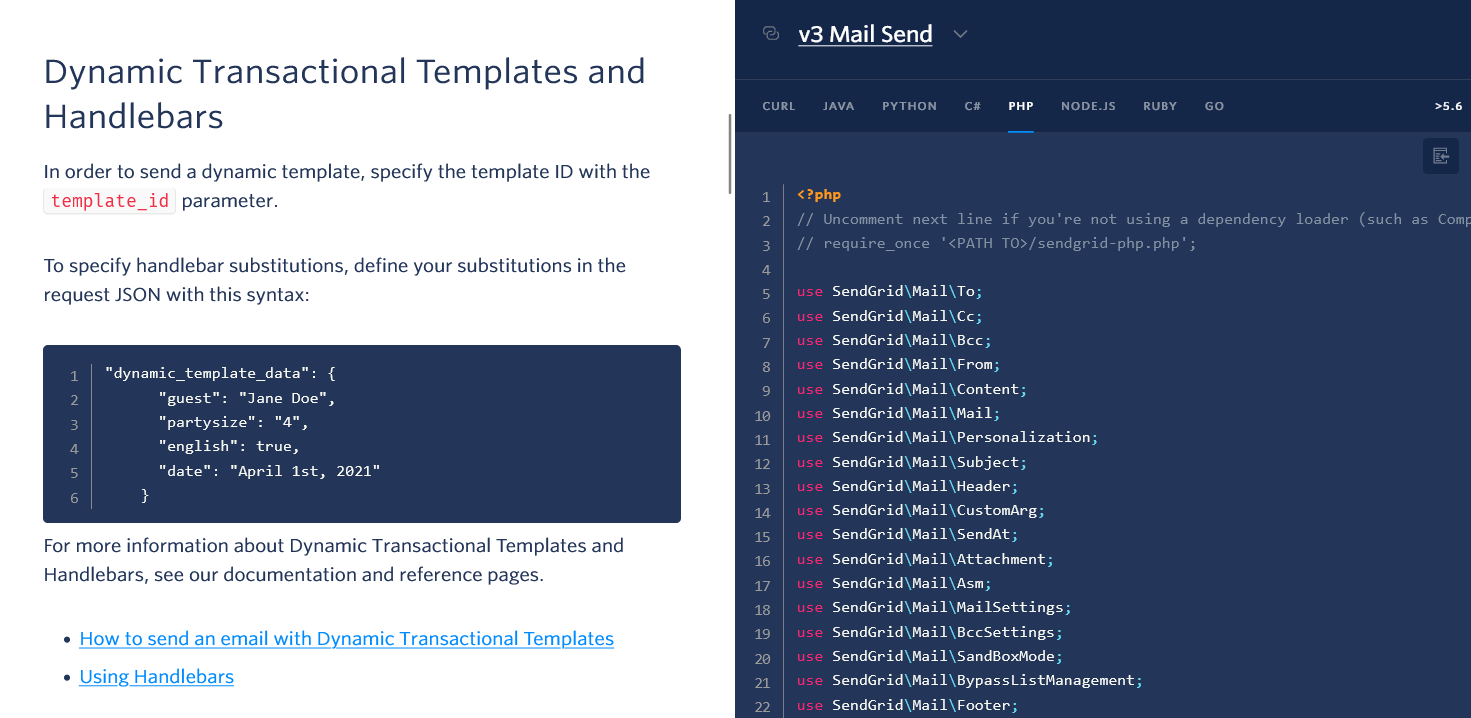Click the use SendGrid\Mail\Cc; line
This screenshot has height=718, width=1471.
[x=890, y=316]
